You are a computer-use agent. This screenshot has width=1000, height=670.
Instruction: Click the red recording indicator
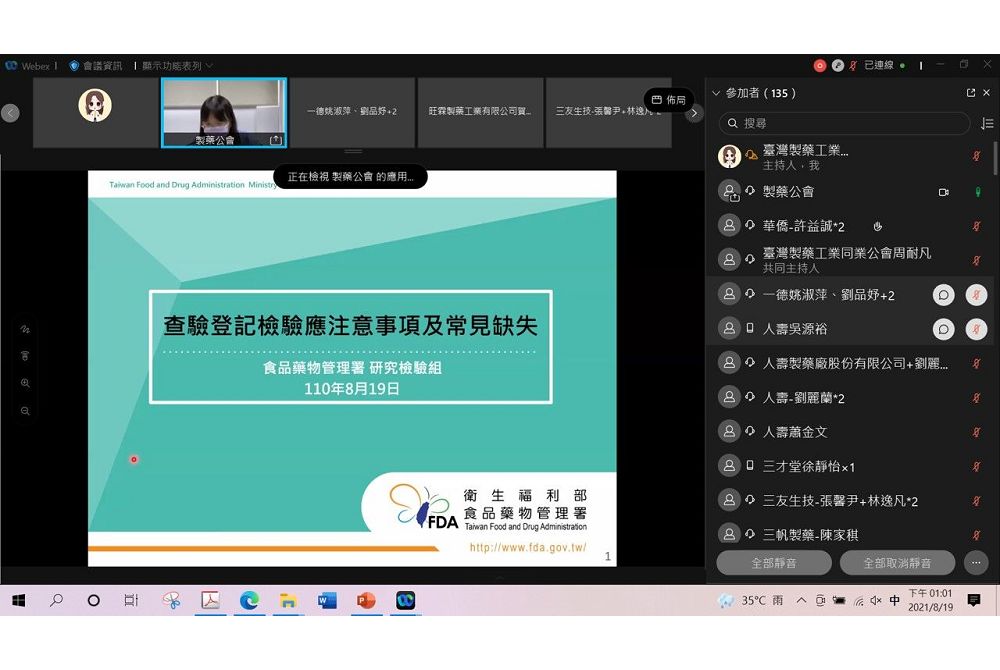pos(820,66)
